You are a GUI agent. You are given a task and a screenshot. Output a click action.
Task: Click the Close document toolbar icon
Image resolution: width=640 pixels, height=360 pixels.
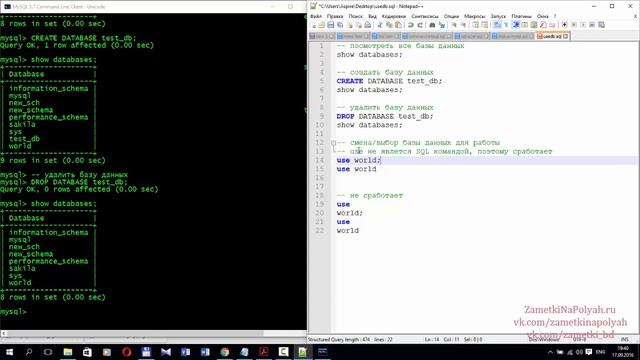[x=349, y=25]
